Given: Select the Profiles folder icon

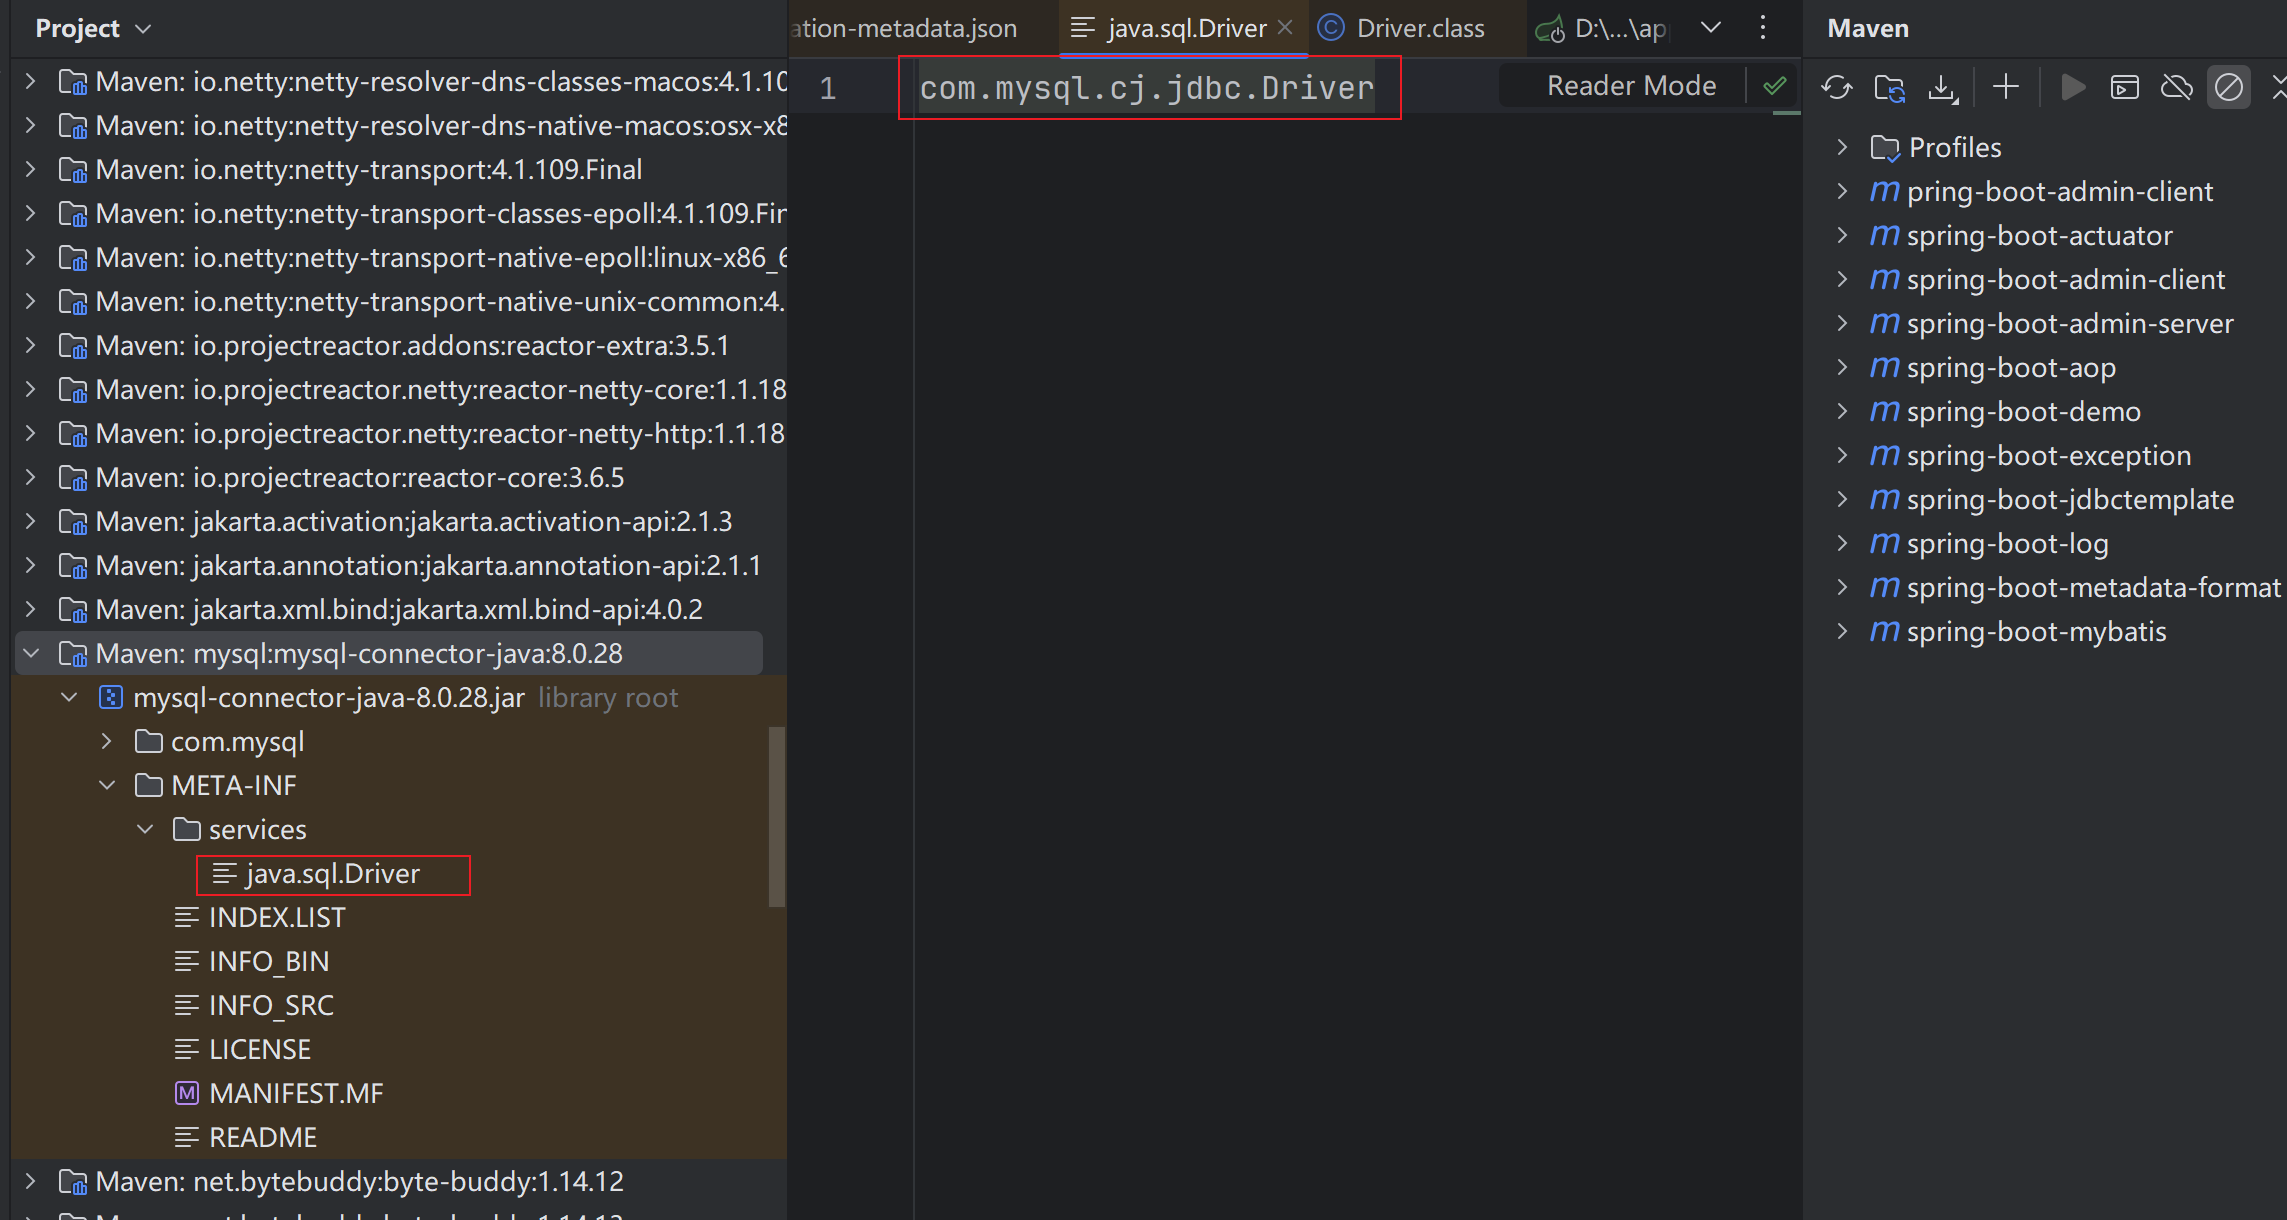Looking at the screenshot, I should click(1885, 148).
